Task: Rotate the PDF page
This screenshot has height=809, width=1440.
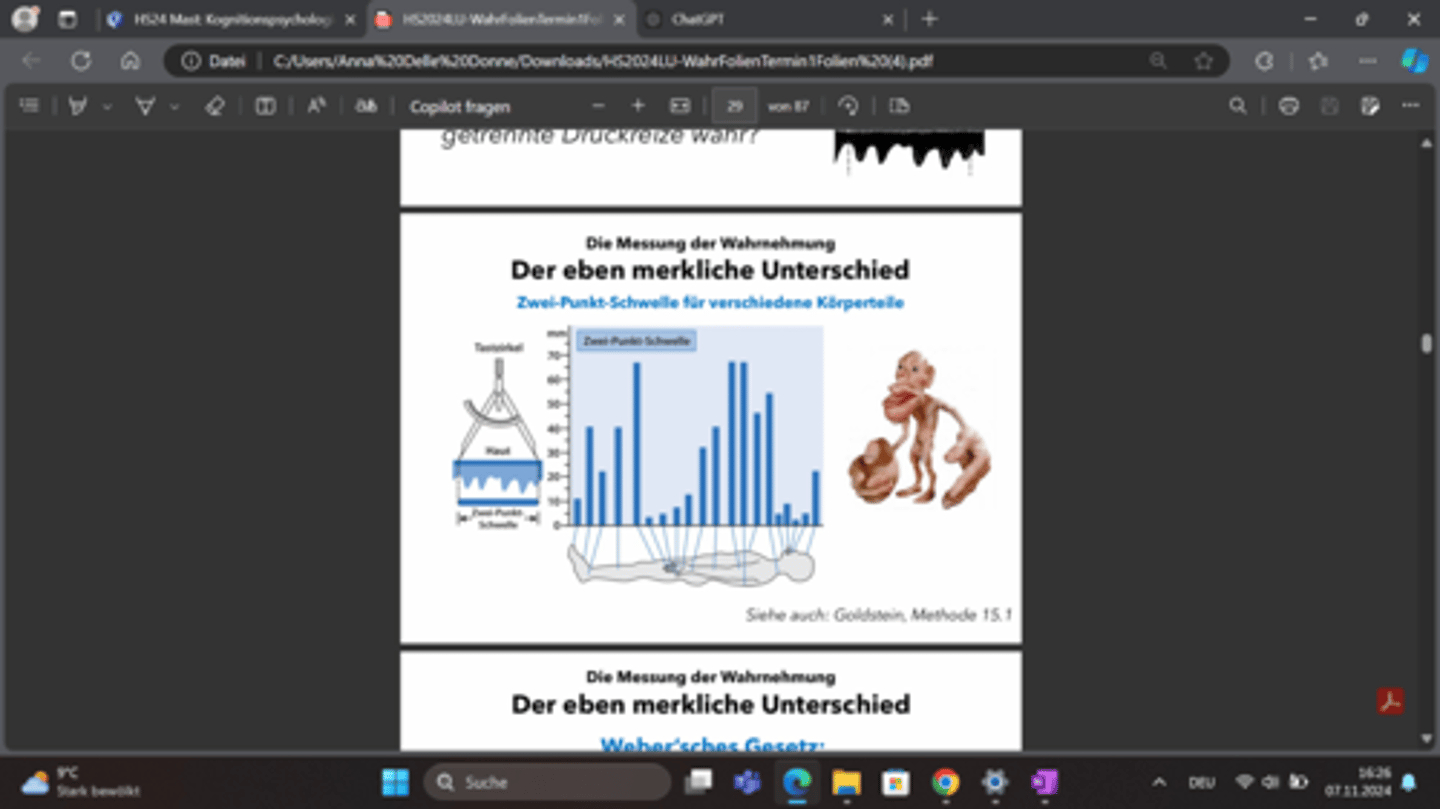Action: coord(849,106)
